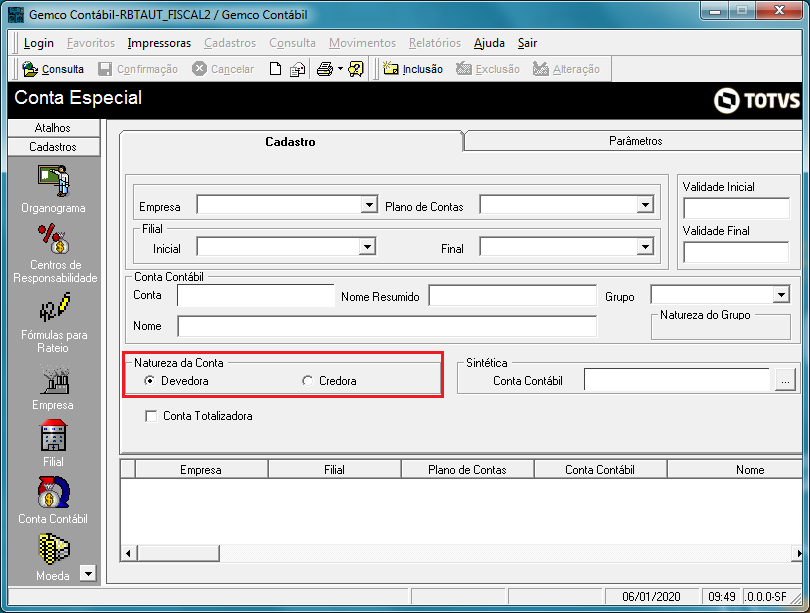The width and height of the screenshot is (810, 613).
Task: Switch to the Cadastro tab
Action: coord(290,142)
